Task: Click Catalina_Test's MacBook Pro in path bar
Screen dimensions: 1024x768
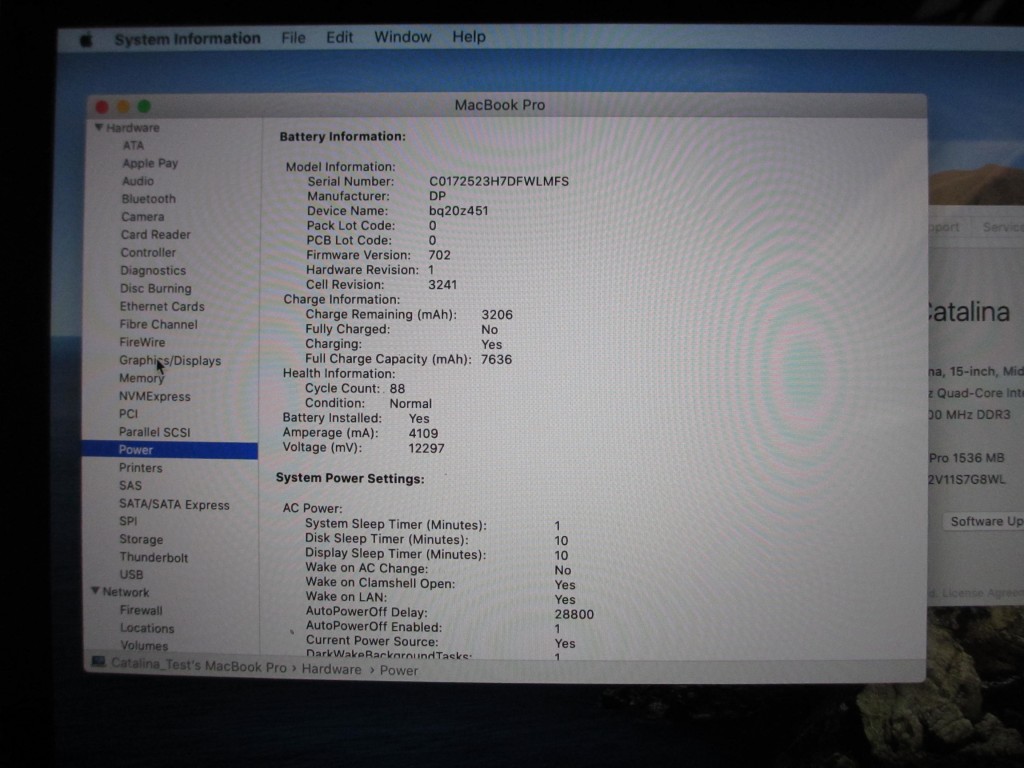Action: (199, 665)
